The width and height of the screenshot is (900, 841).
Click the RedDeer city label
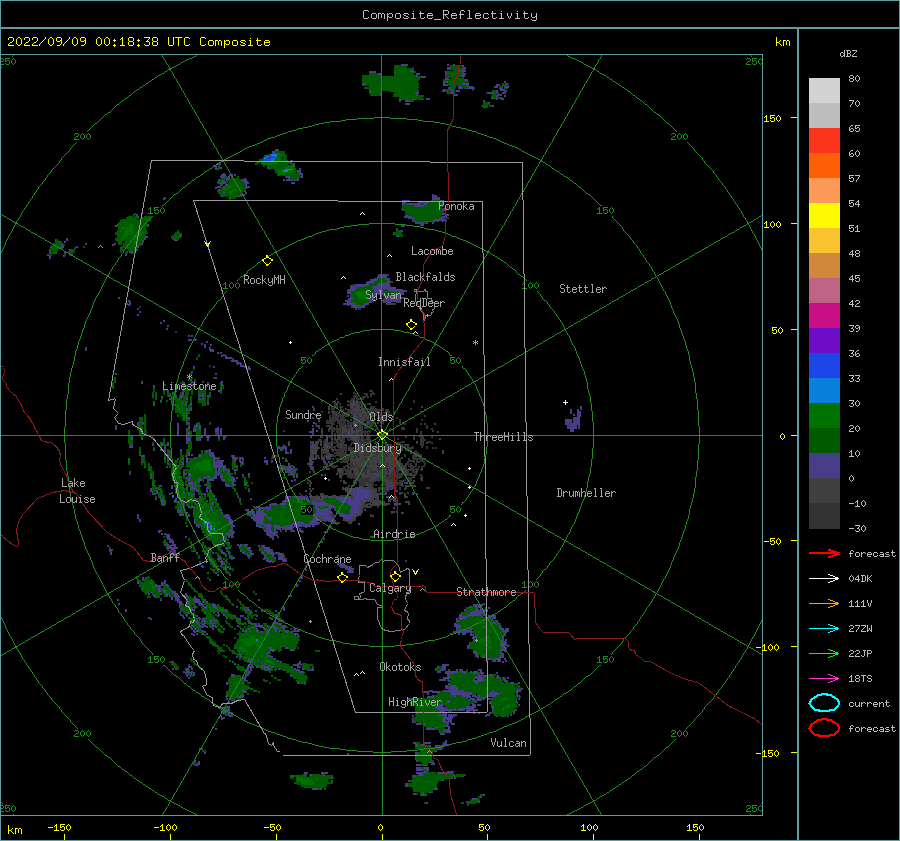click(x=424, y=303)
